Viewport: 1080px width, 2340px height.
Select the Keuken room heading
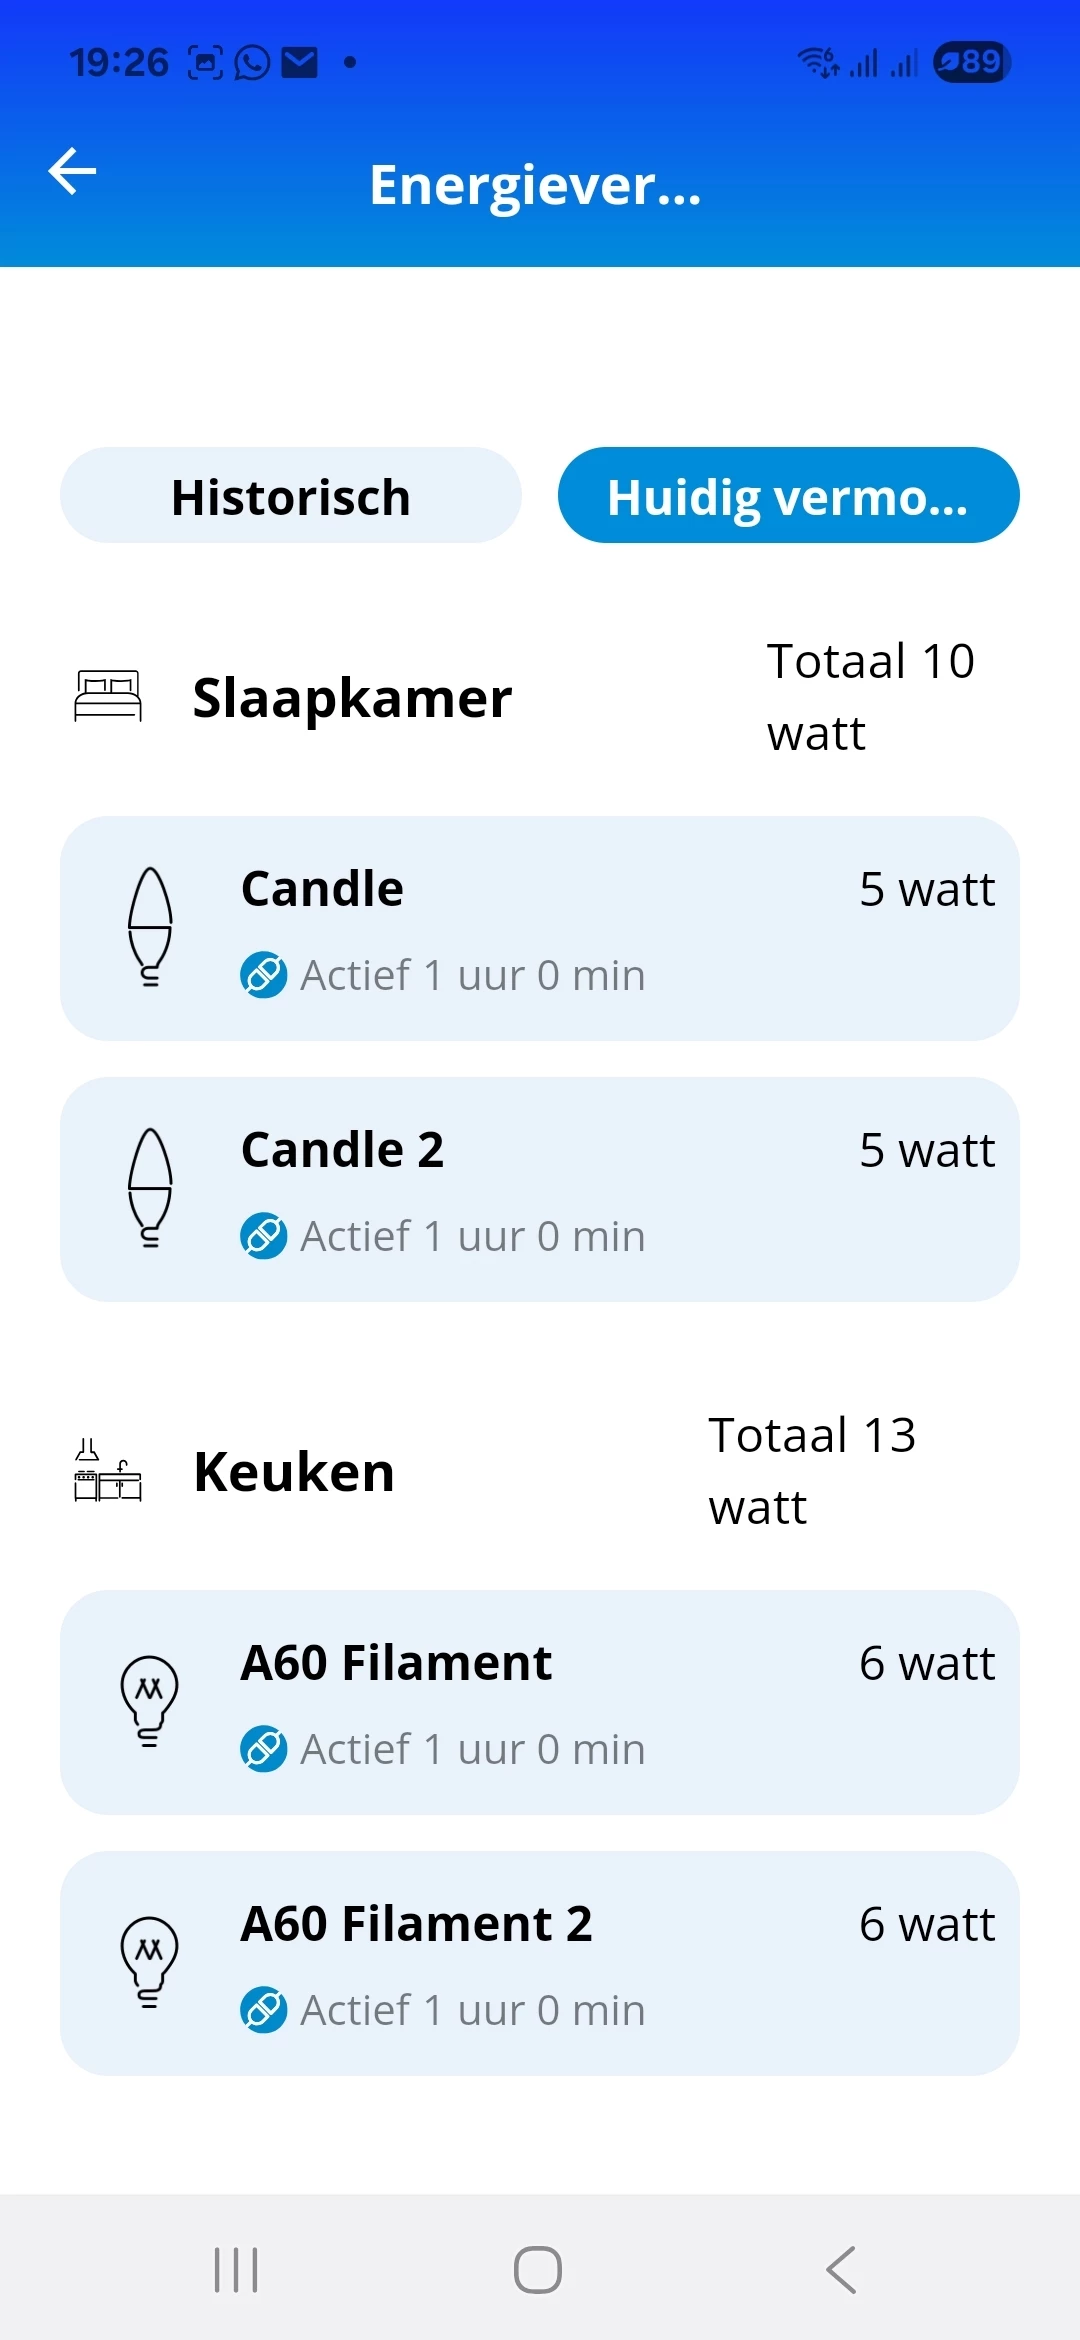point(294,1472)
